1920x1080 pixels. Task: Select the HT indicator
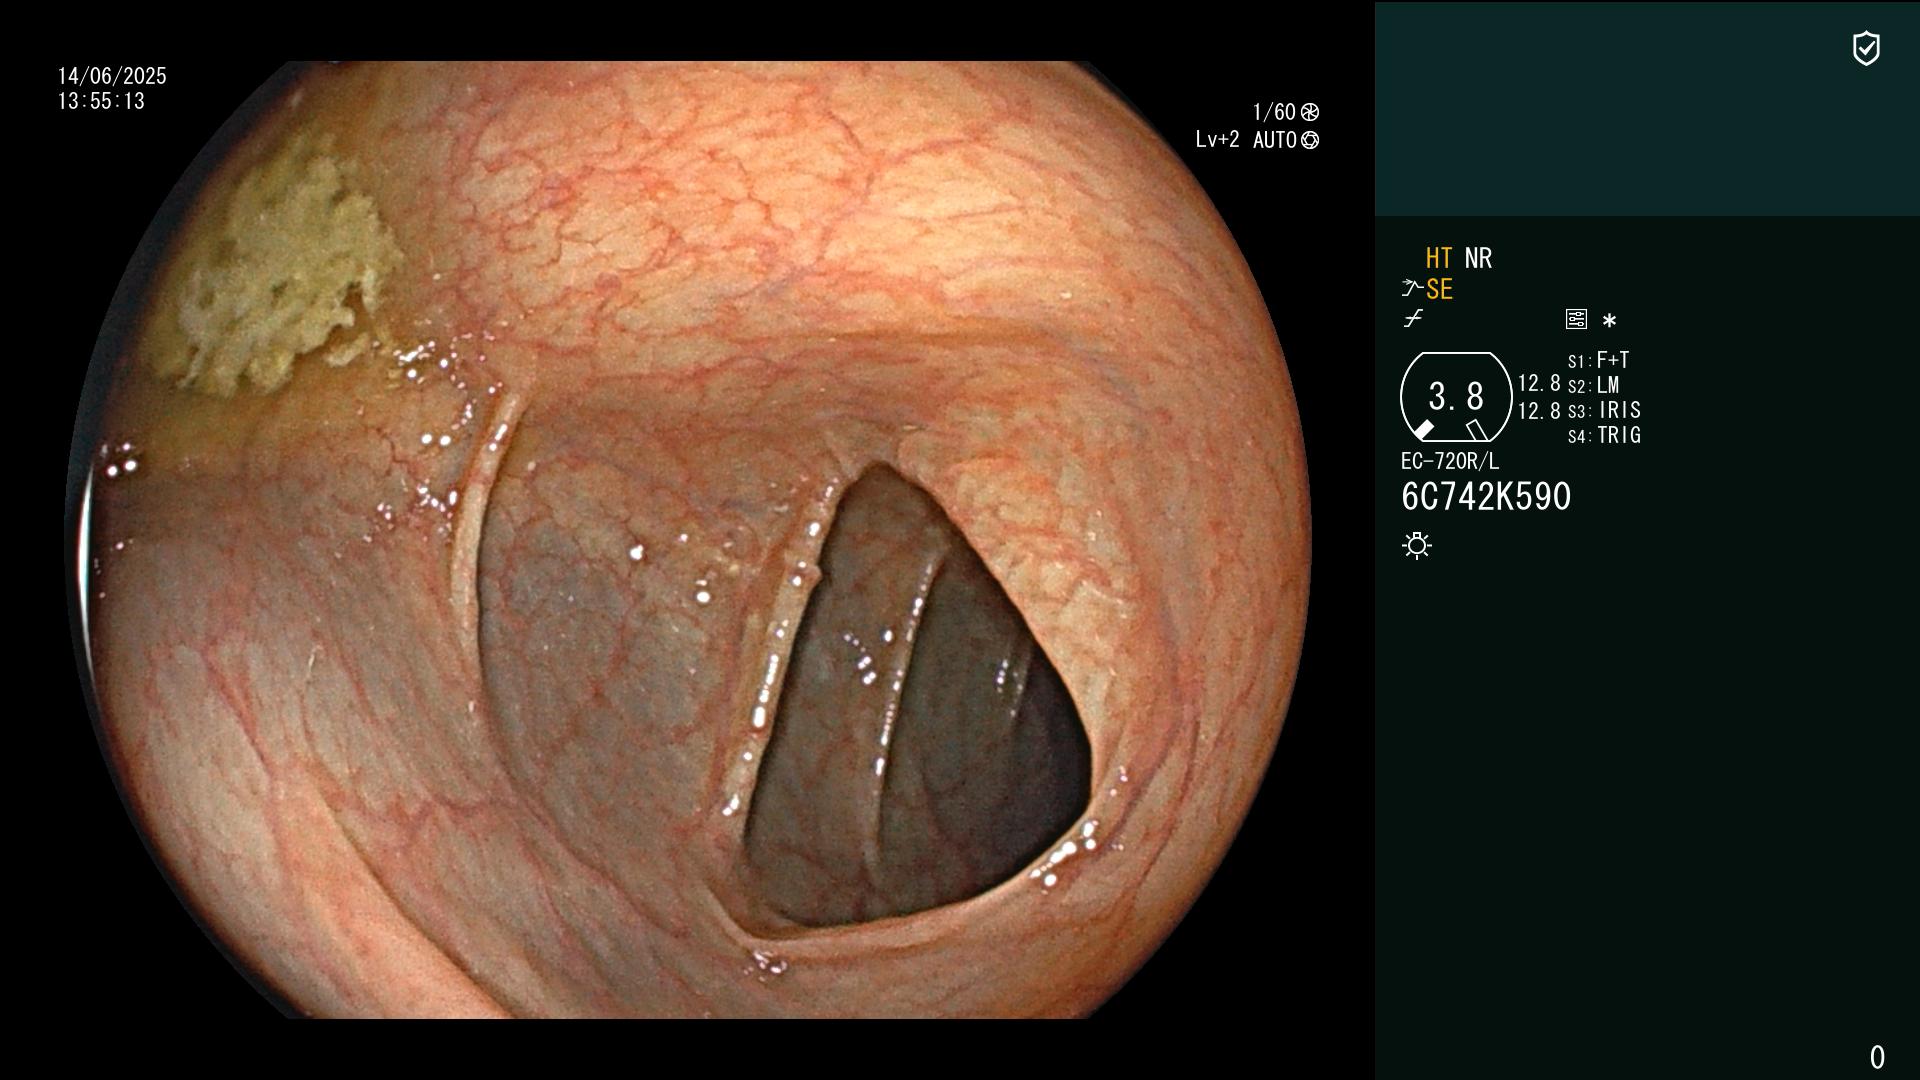click(x=1439, y=258)
